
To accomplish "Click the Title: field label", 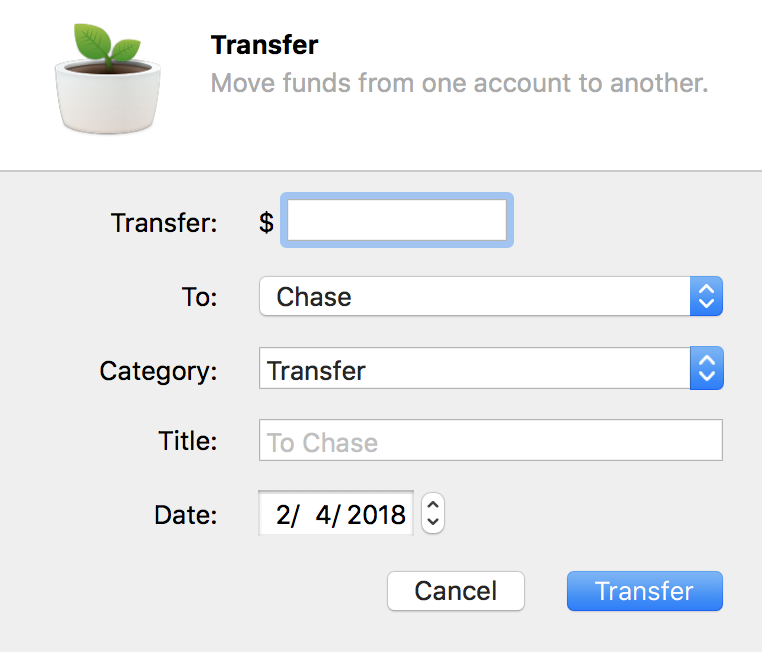I will coord(188,441).
